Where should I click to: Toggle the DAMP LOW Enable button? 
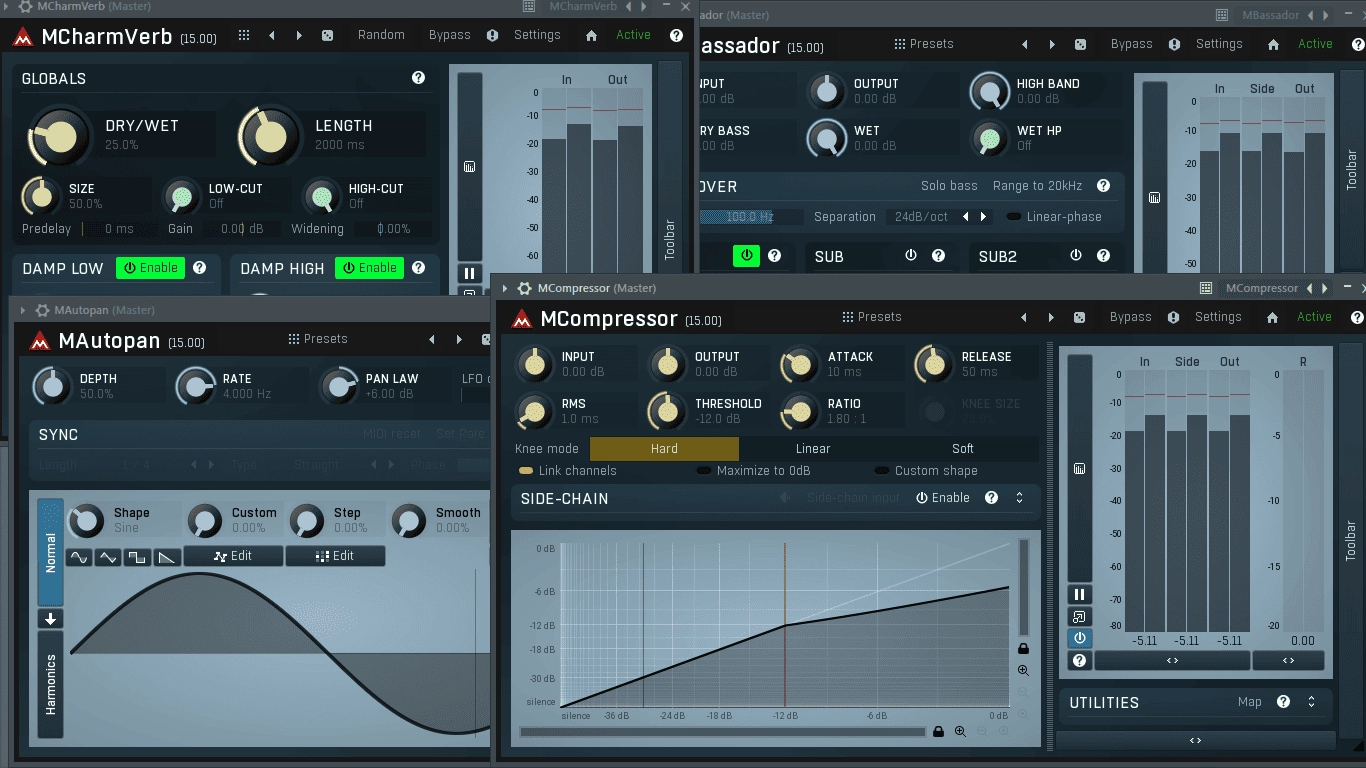(151, 267)
